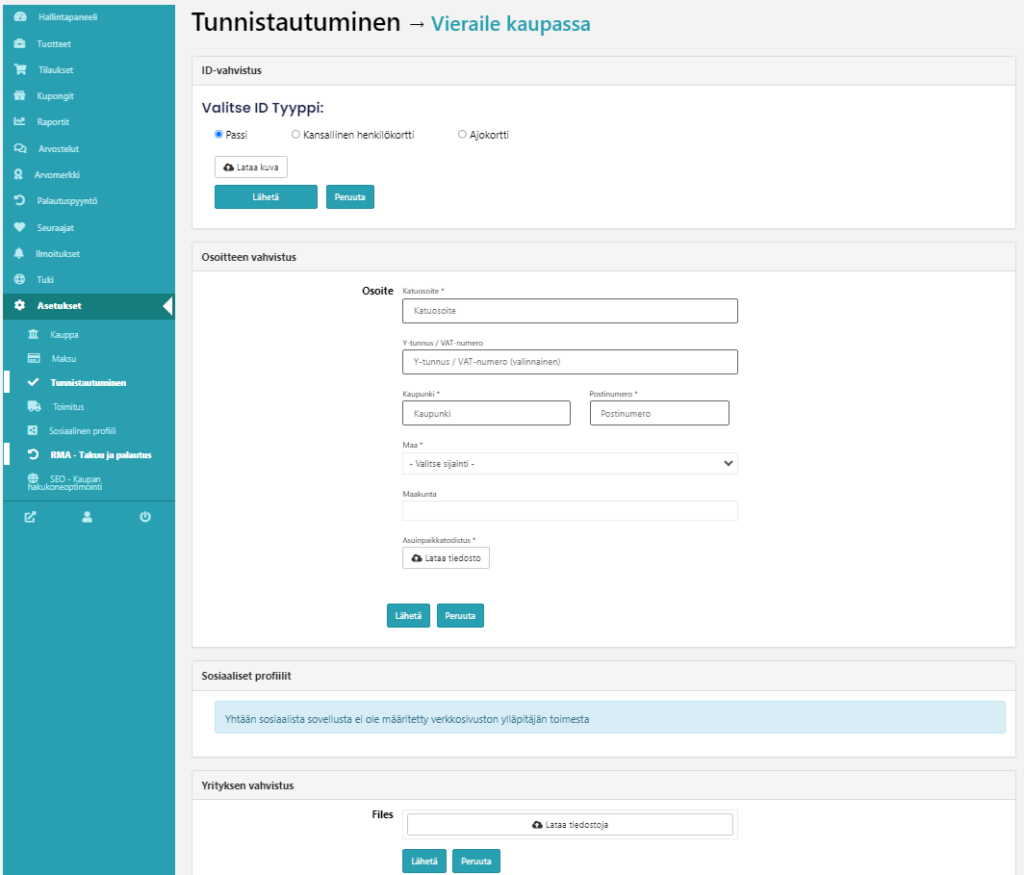1024x875 pixels.
Task: Open the Maksu settings submenu item
Action: [x=63, y=358]
